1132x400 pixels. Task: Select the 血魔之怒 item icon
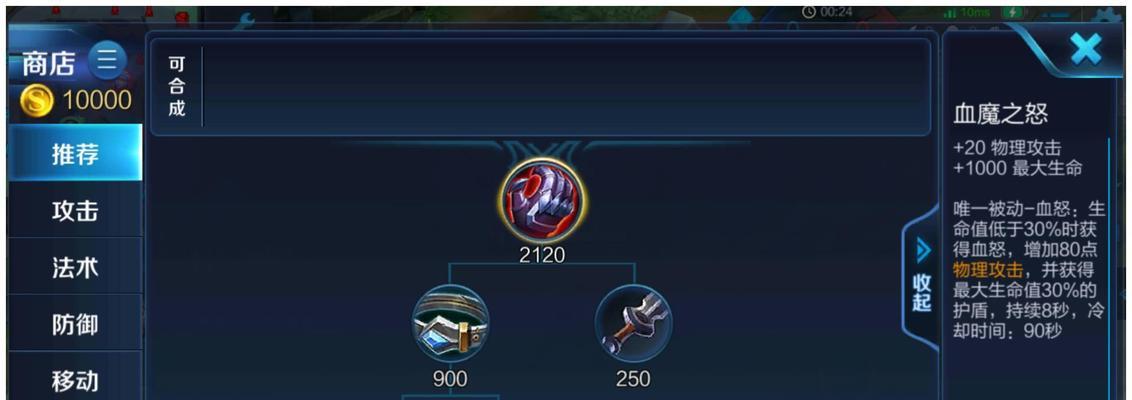tap(543, 201)
